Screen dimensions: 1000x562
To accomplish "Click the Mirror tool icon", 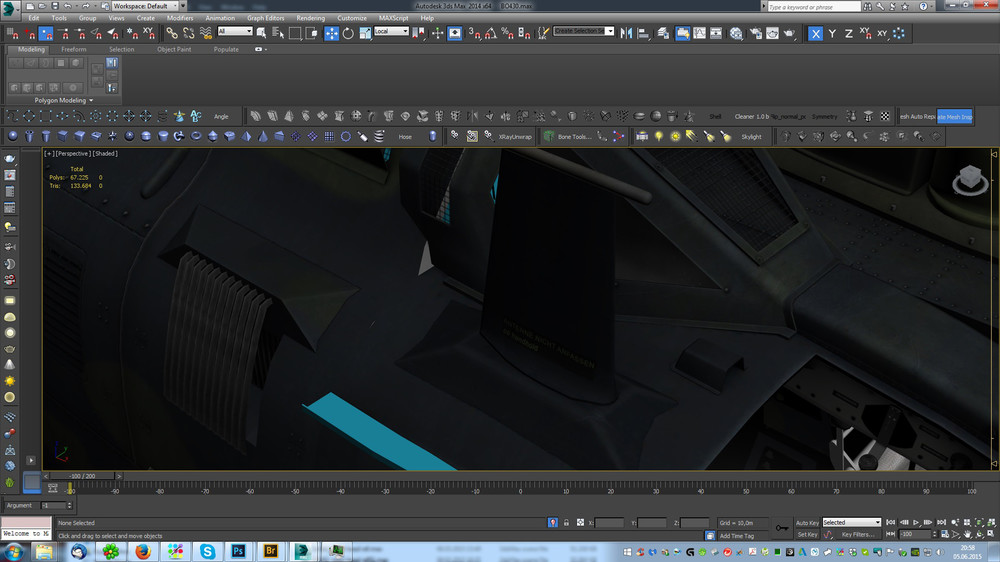I will point(627,33).
